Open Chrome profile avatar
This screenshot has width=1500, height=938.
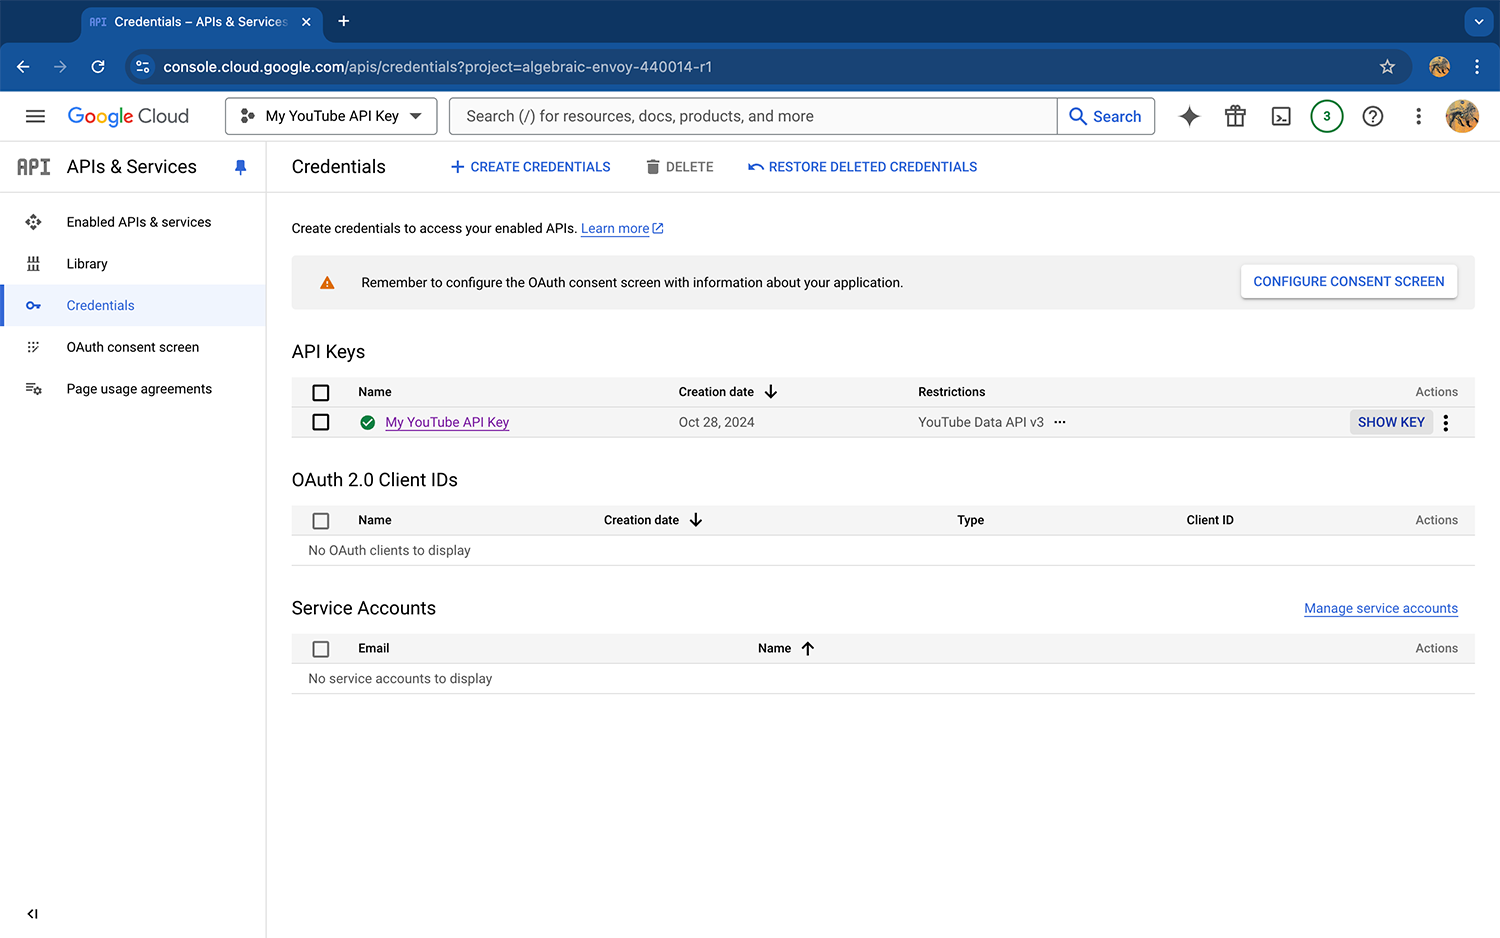(x=1439, y=67)
